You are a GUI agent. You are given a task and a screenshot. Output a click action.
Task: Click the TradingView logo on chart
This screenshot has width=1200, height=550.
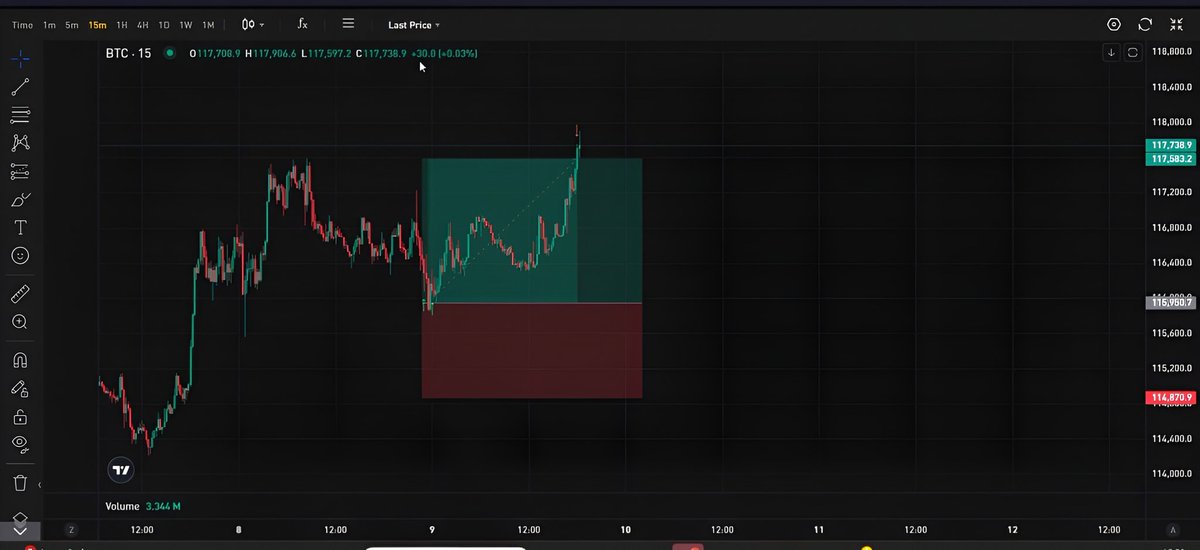(121, 470)
